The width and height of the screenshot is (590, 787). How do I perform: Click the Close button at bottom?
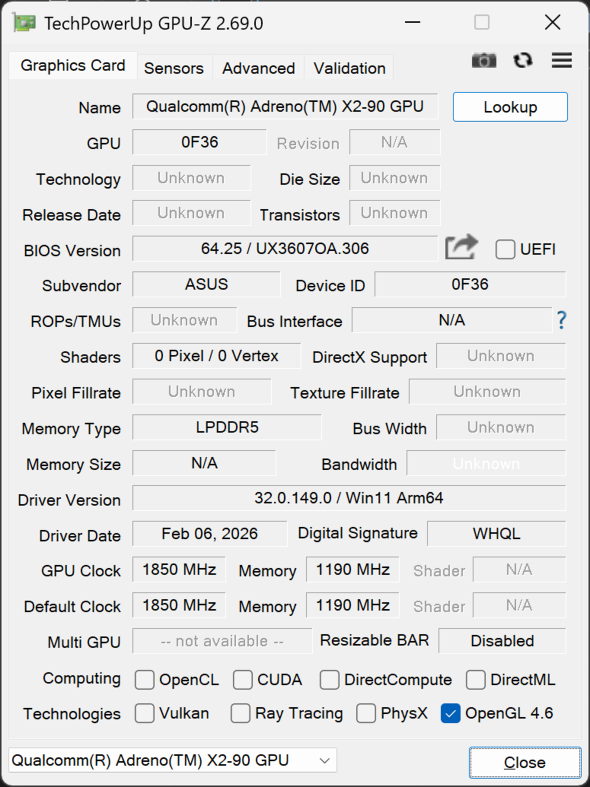[525, 762]
